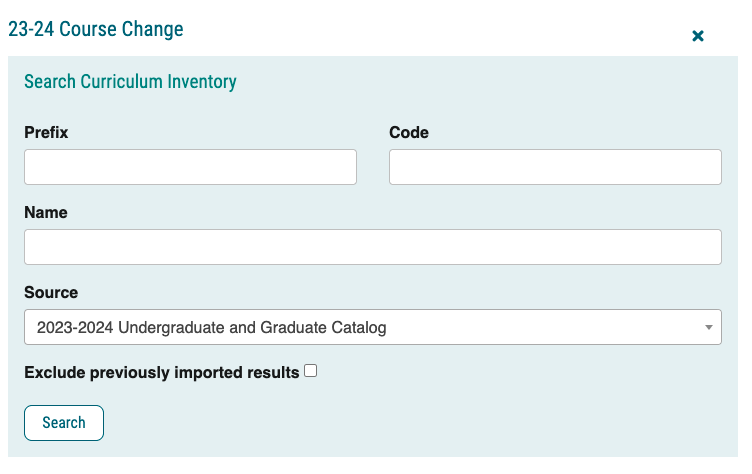Click the Prefix text field
The height and width of the screenshot is (474, 752).
(x=190, y=167)
